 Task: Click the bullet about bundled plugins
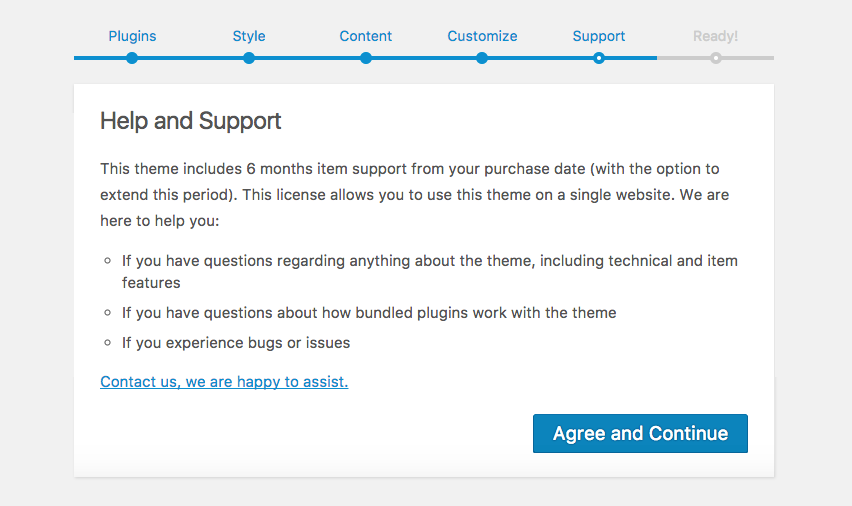369,313
